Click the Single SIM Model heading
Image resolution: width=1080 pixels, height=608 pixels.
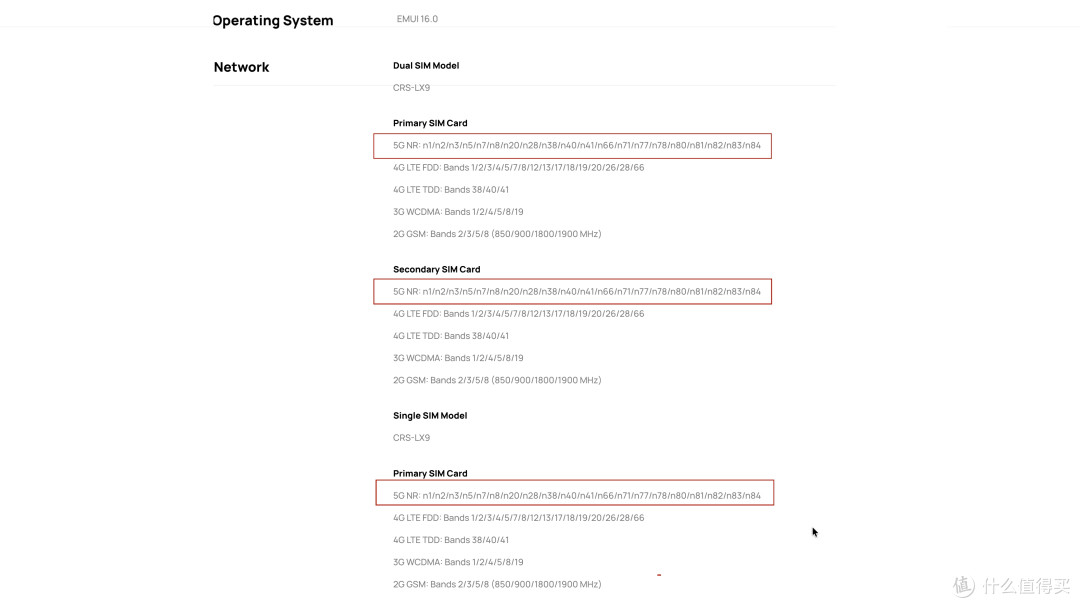tap(430, 416)
